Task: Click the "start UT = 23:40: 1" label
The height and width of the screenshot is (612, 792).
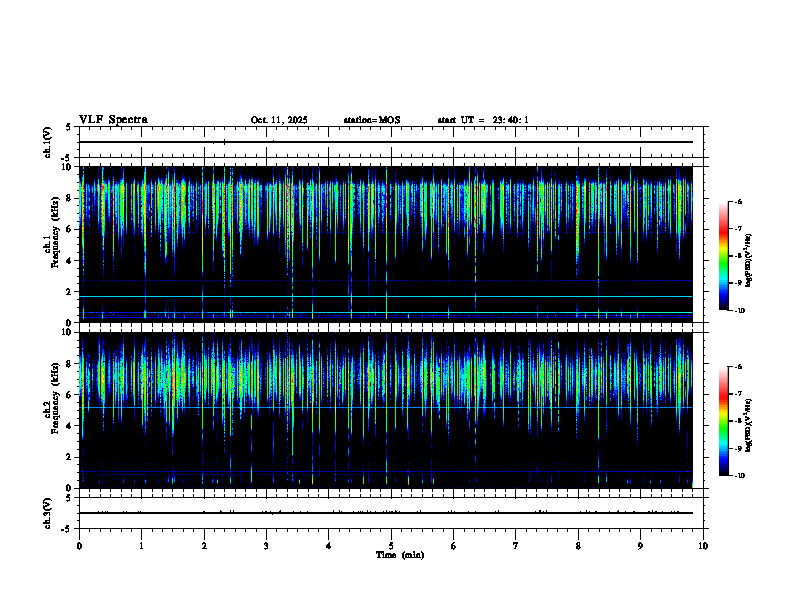Action: tap(483, 120)
